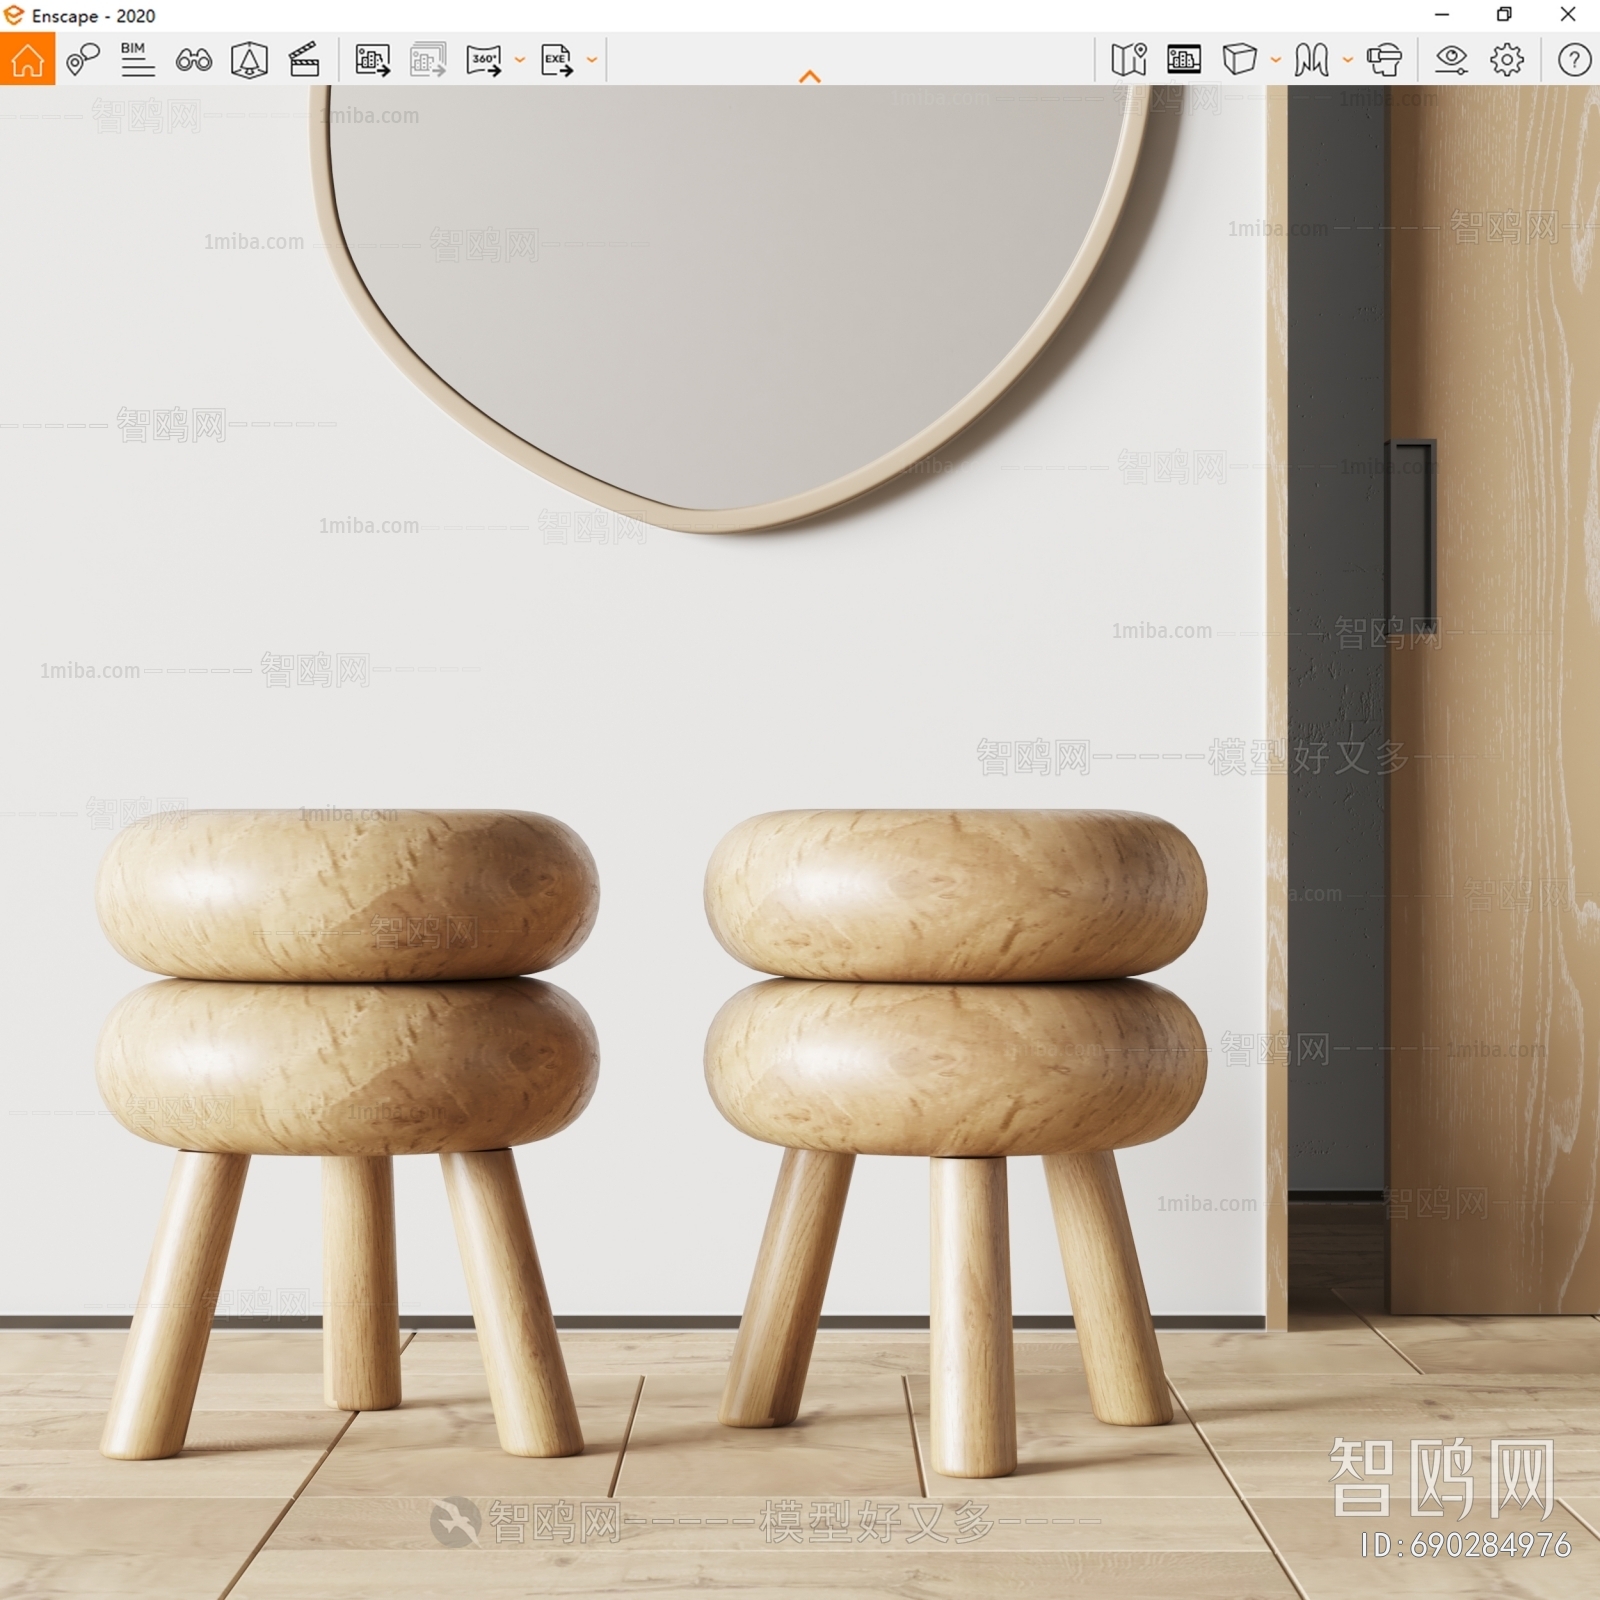Close the Enscape window

point(1568,15)
